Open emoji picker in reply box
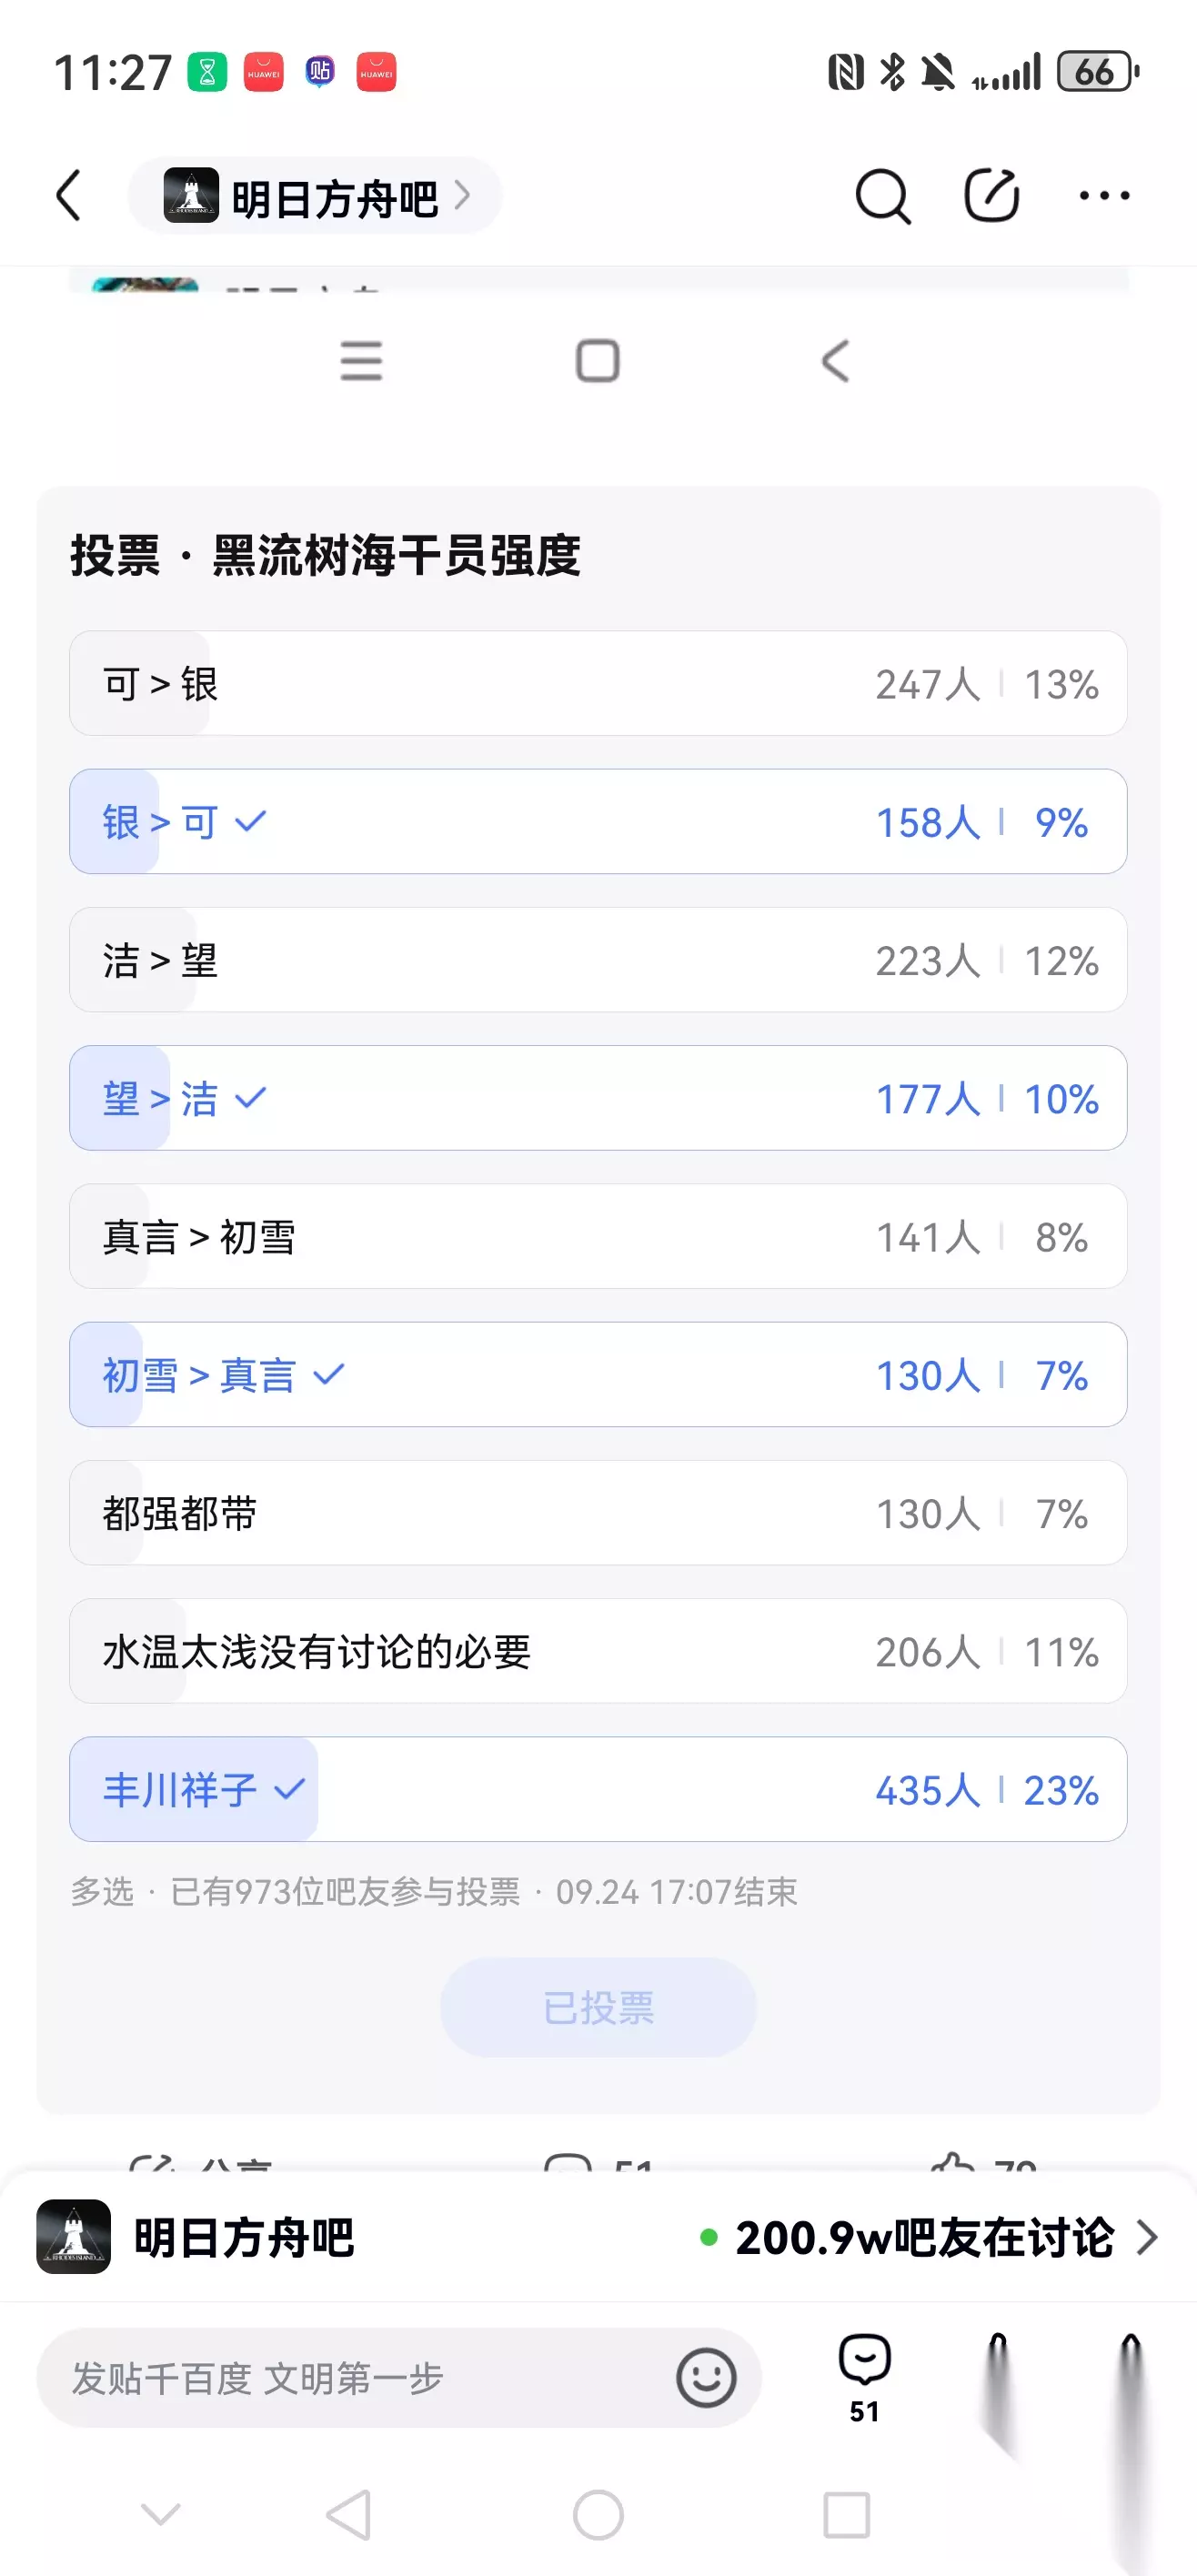This screenshot has height=2576, width=1197. (706, 2377)
